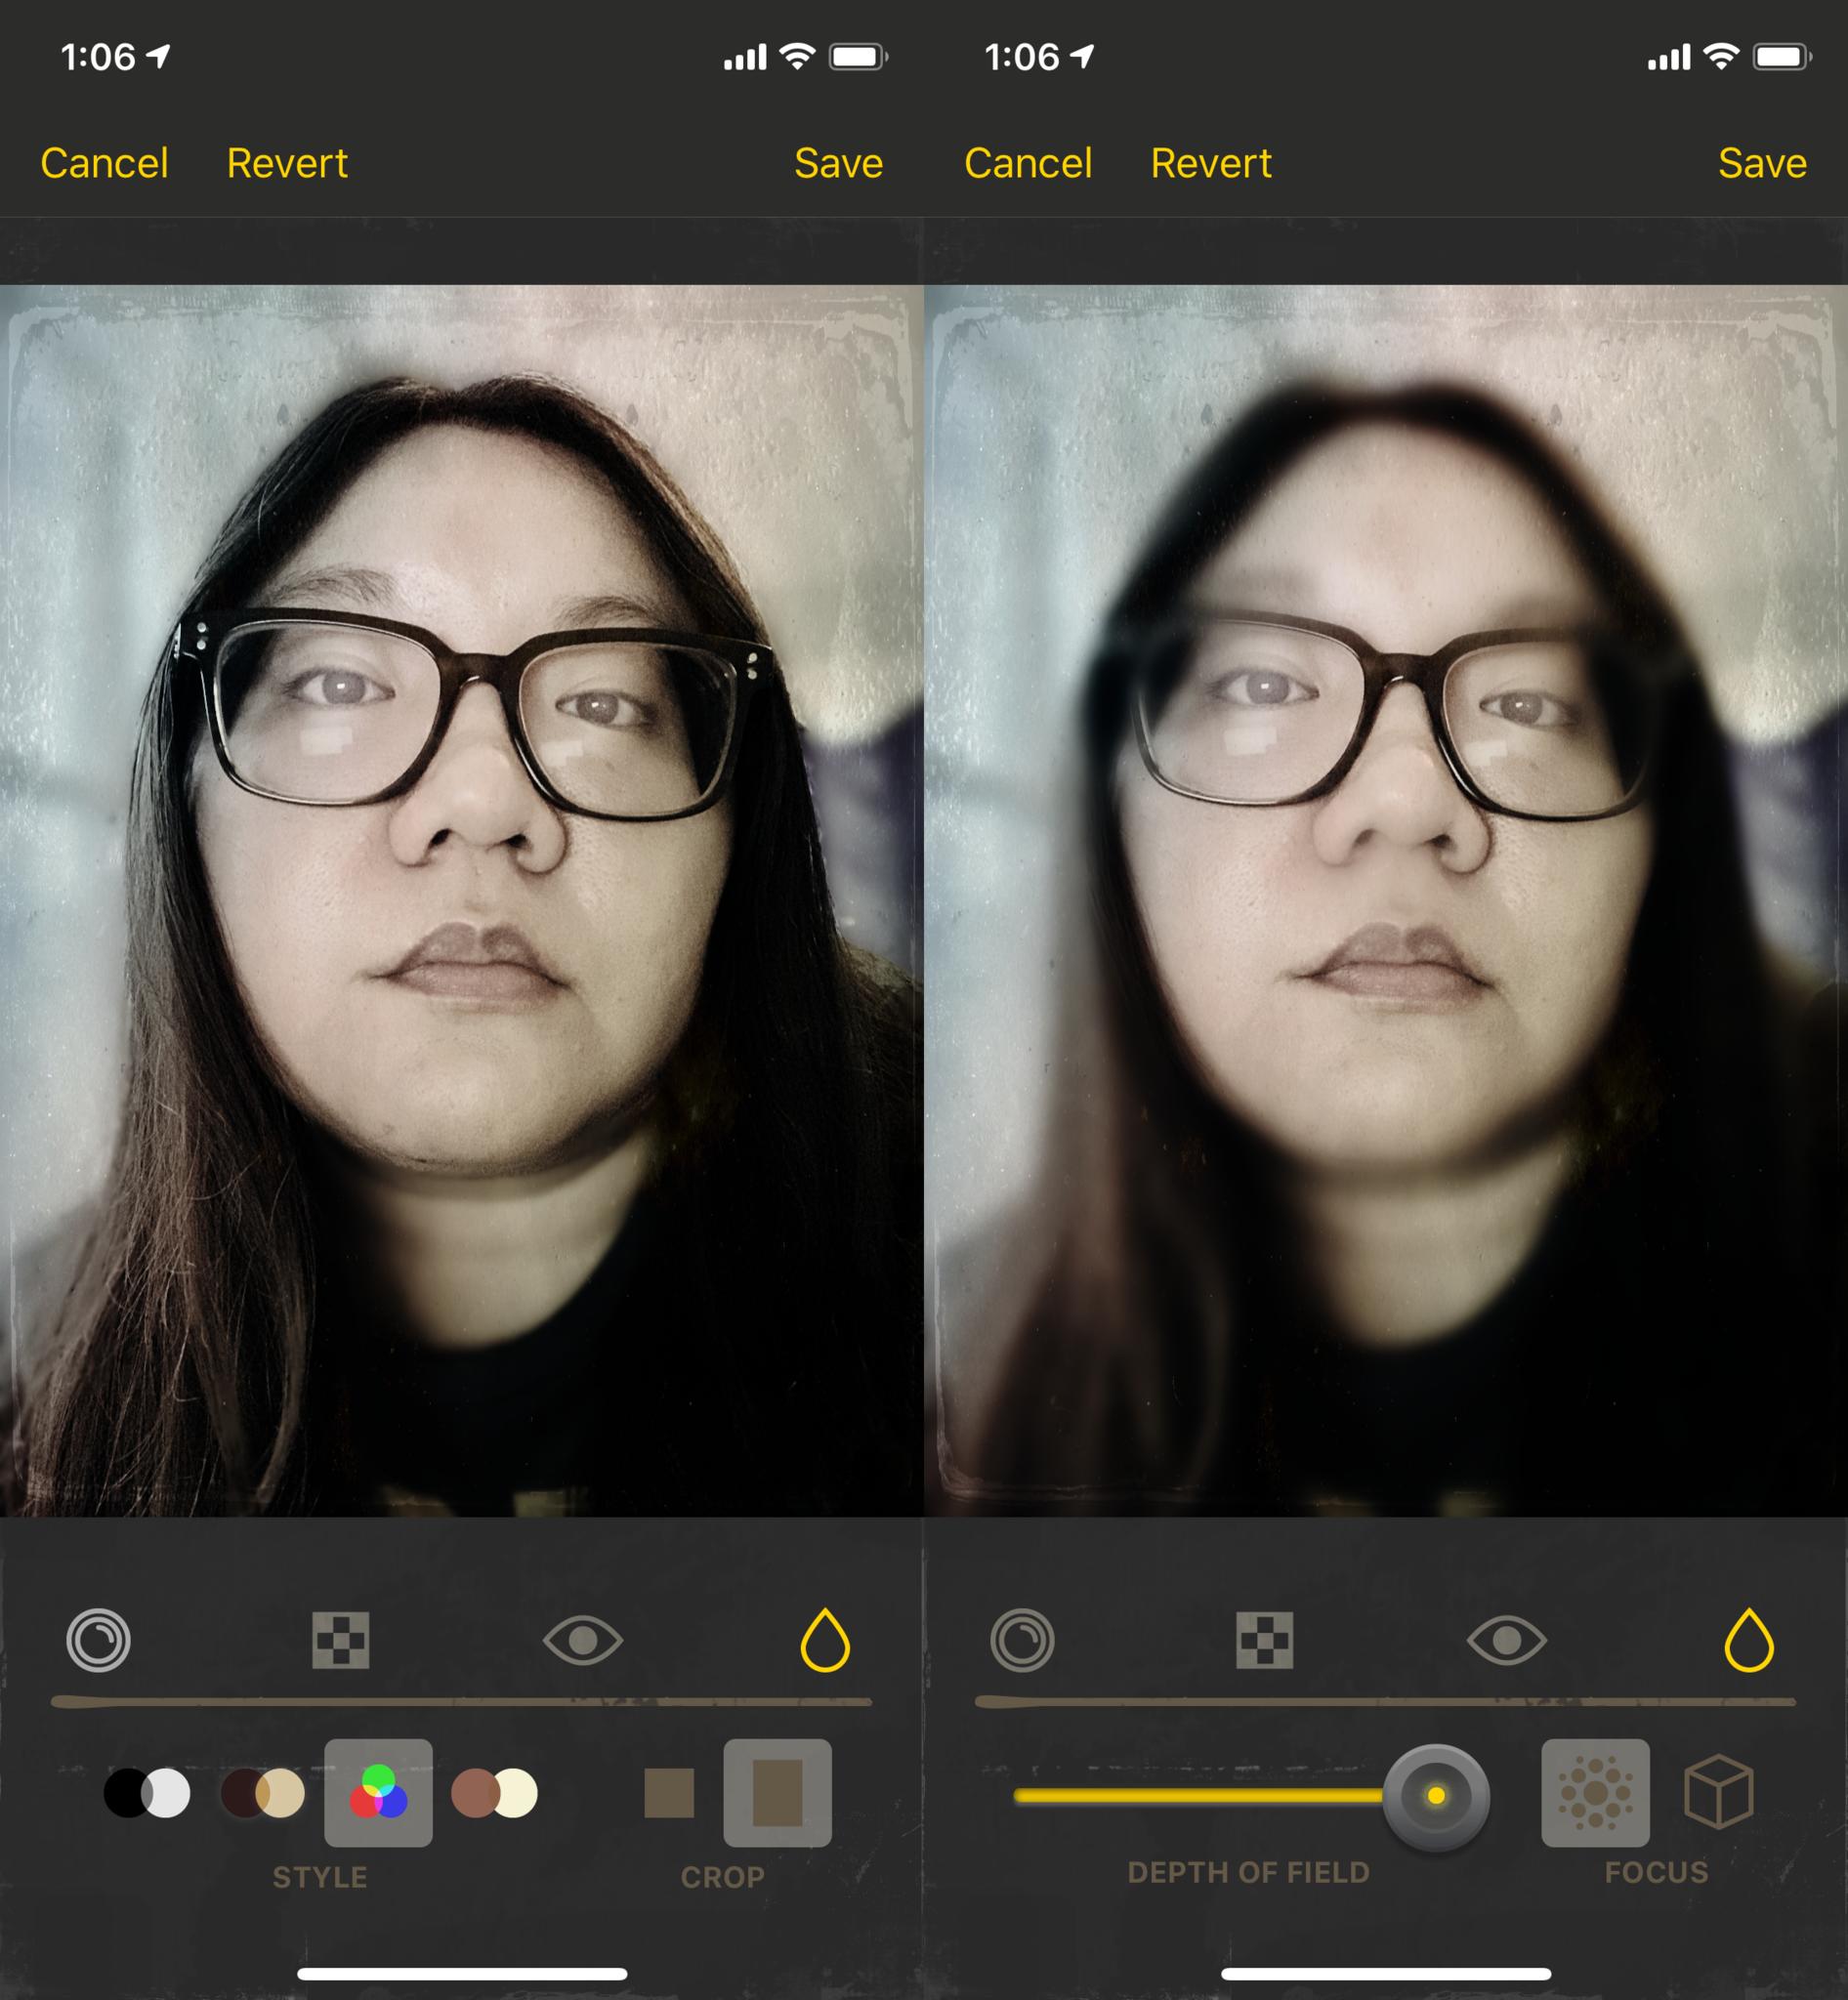Viewport: 1848px width, 2000px height.
Task: Tap the CROP label
Action: (723, 1877)
